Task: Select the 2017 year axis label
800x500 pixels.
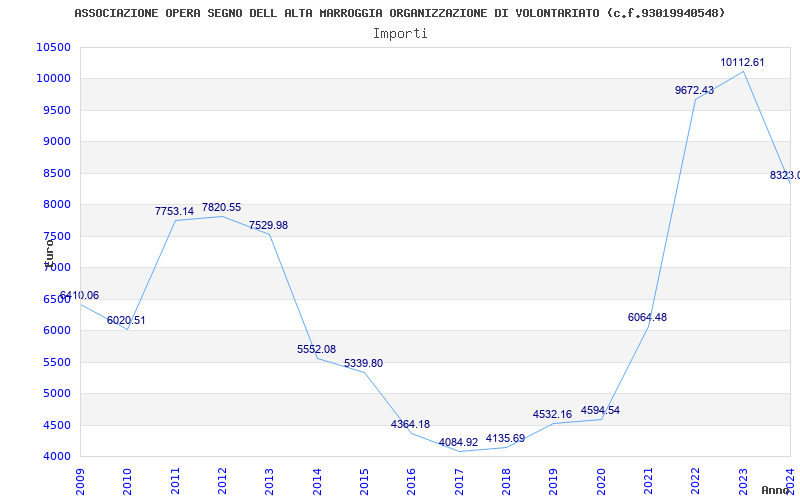Action: pos(459,482)
